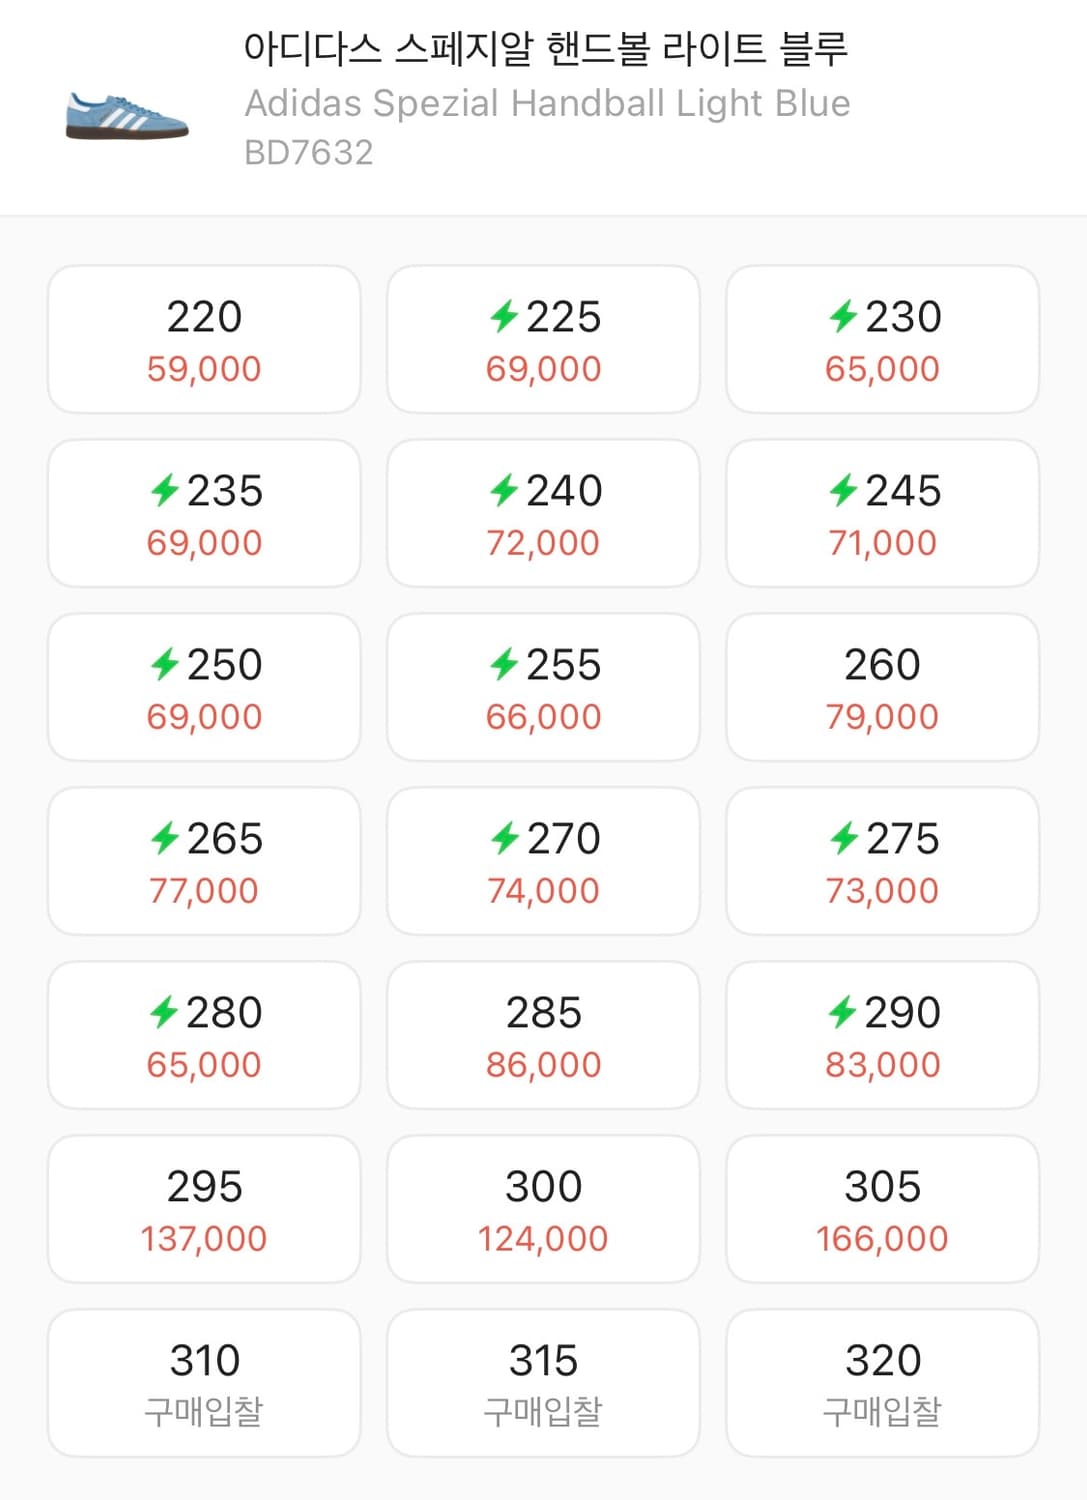Choose size 305 priced 166,000
This screenshot has height=1500, width=1087.
[x=882, y=1209]
